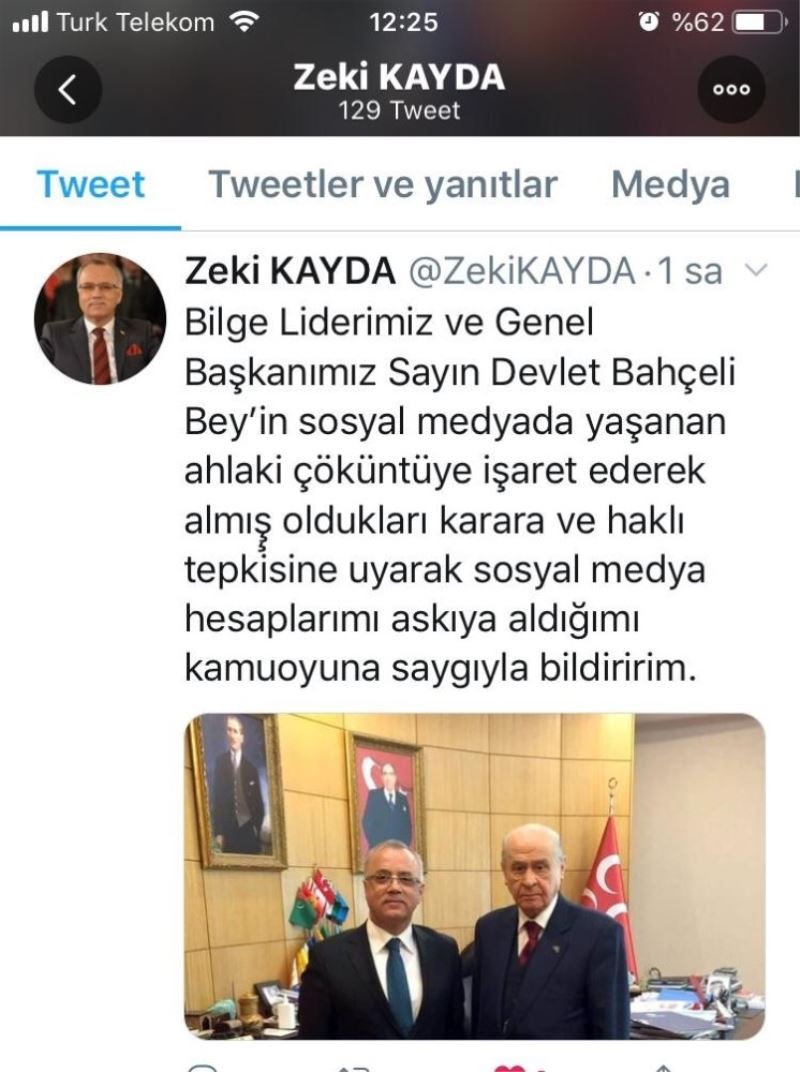This screenshot has height=1072, width=800.
Task: Open the tweet by tapping its text
Action: coord(459,495)
